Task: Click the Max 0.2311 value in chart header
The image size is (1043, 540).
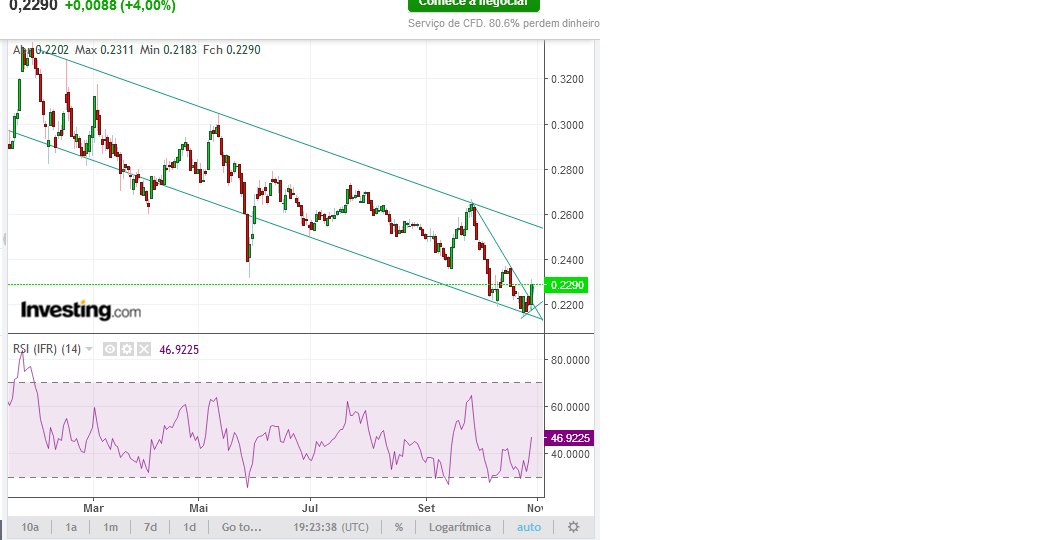Action: click(104, 50)
